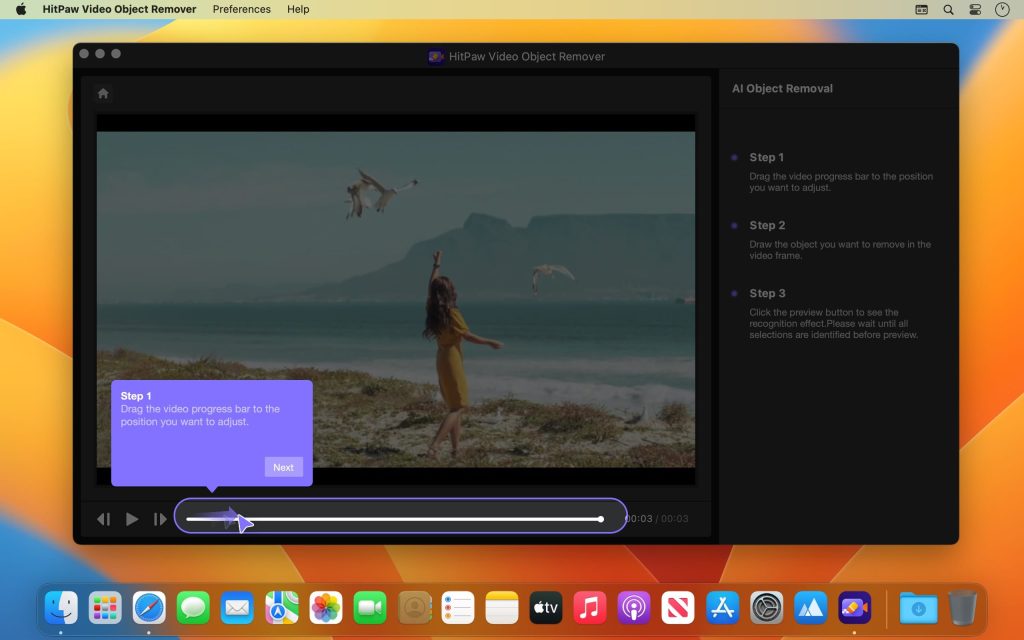Screen dimensions: 1024x640
Task: Click the clock icon in the menu bar
Action: coord(1000,9)
